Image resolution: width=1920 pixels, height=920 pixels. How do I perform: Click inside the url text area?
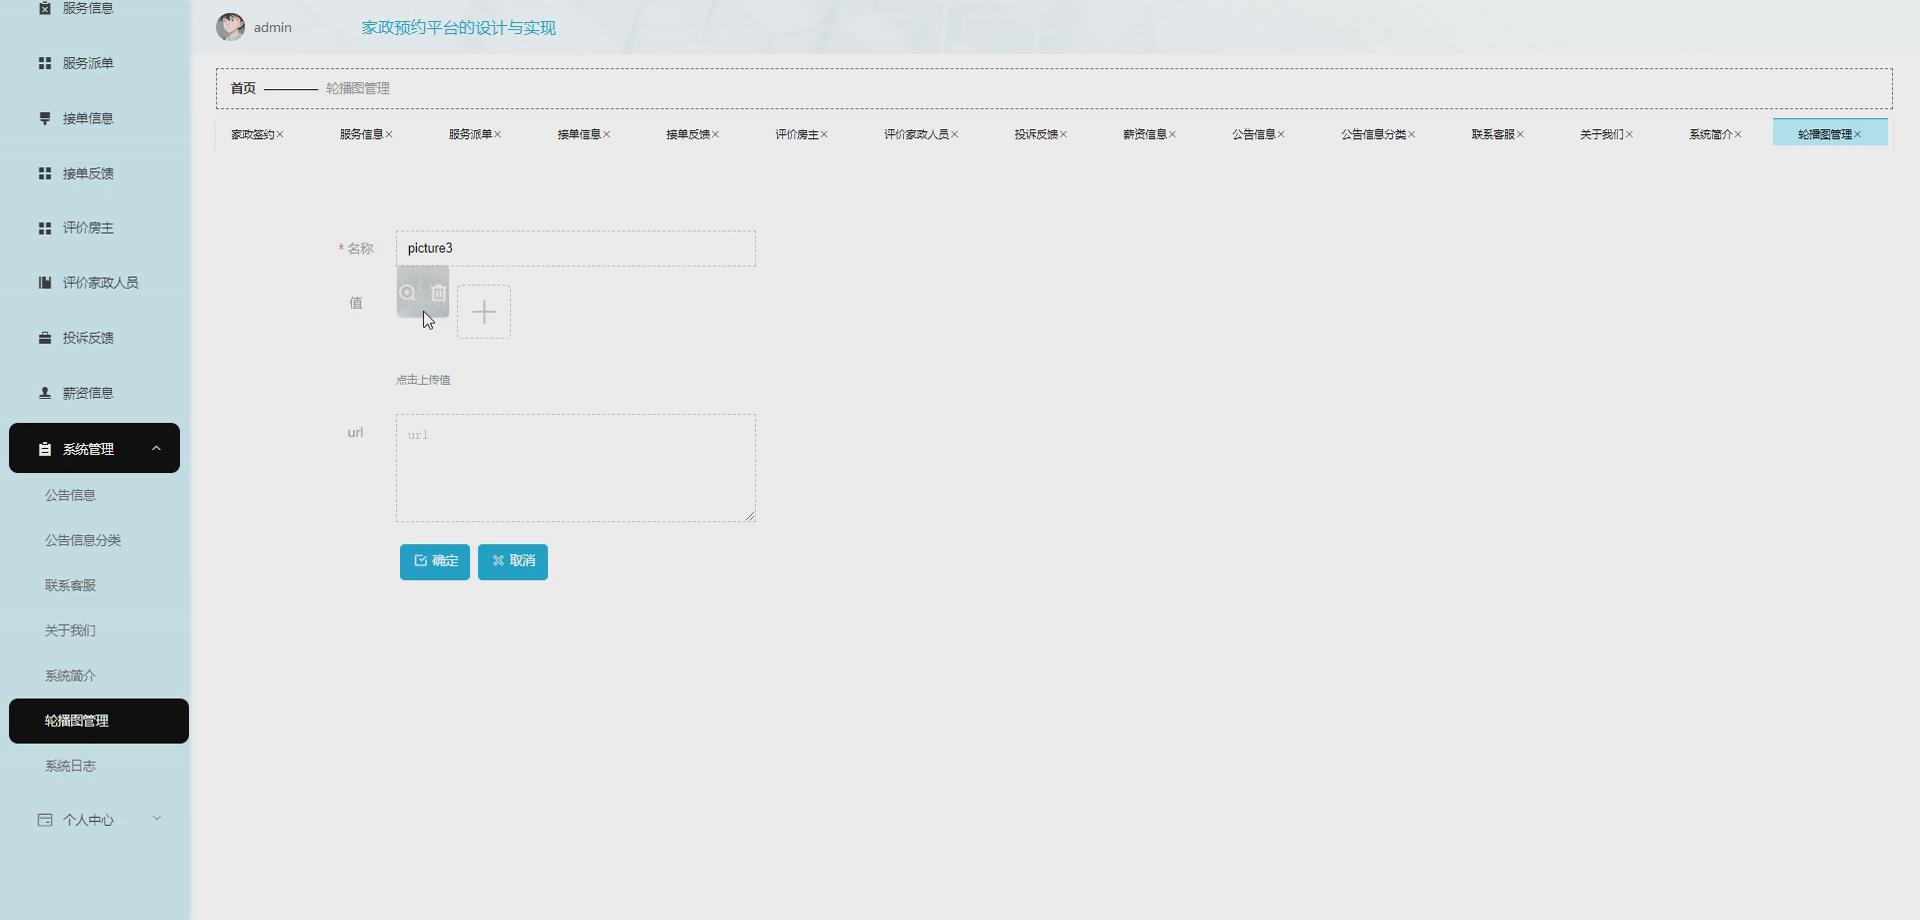point(576,468)
